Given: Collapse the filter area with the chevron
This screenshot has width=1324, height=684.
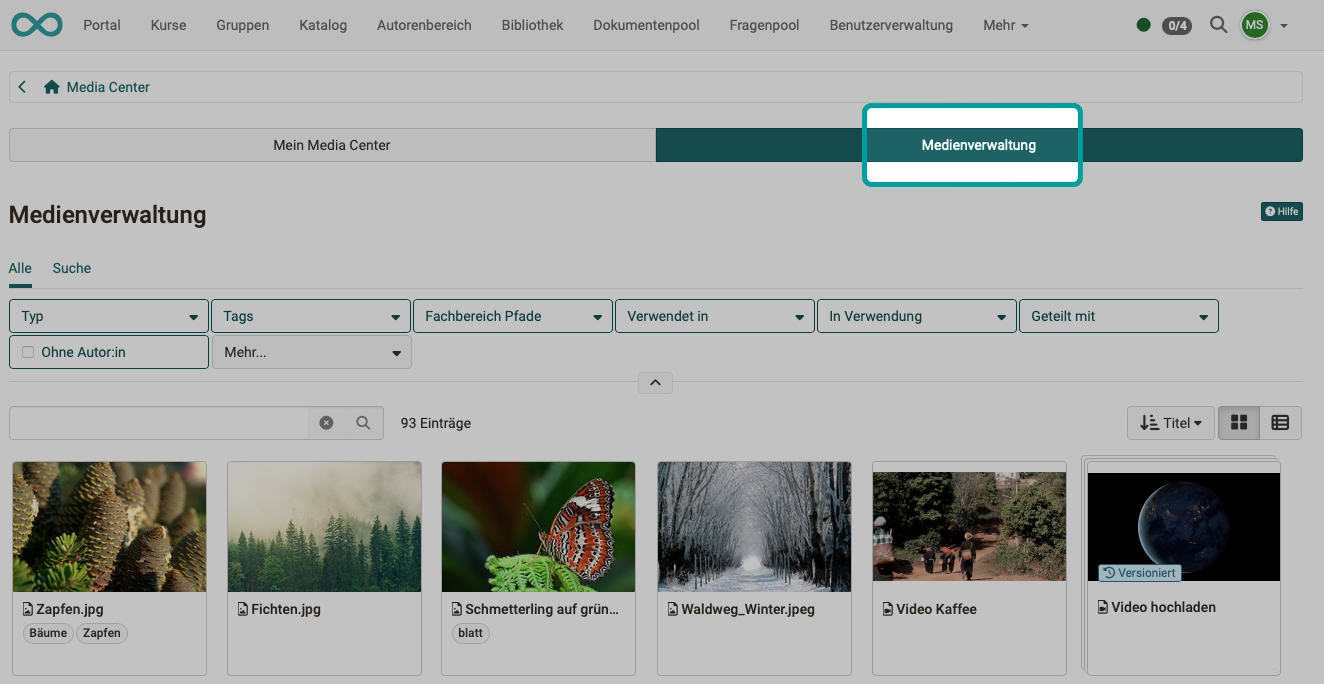Looking at the screenshot, I should [x=655, y=382].
